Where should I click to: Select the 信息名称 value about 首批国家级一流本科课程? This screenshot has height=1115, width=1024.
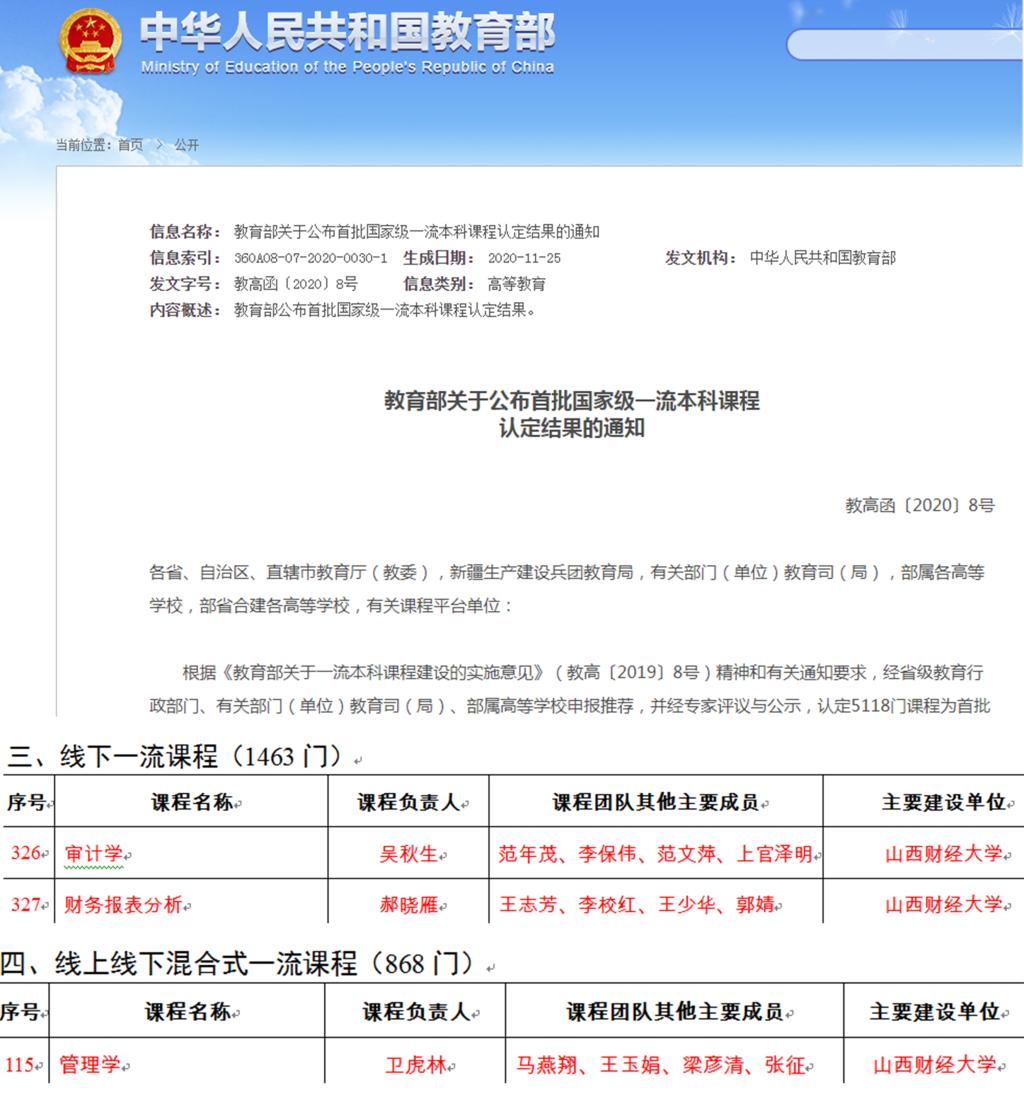click(x=417, y=232)
